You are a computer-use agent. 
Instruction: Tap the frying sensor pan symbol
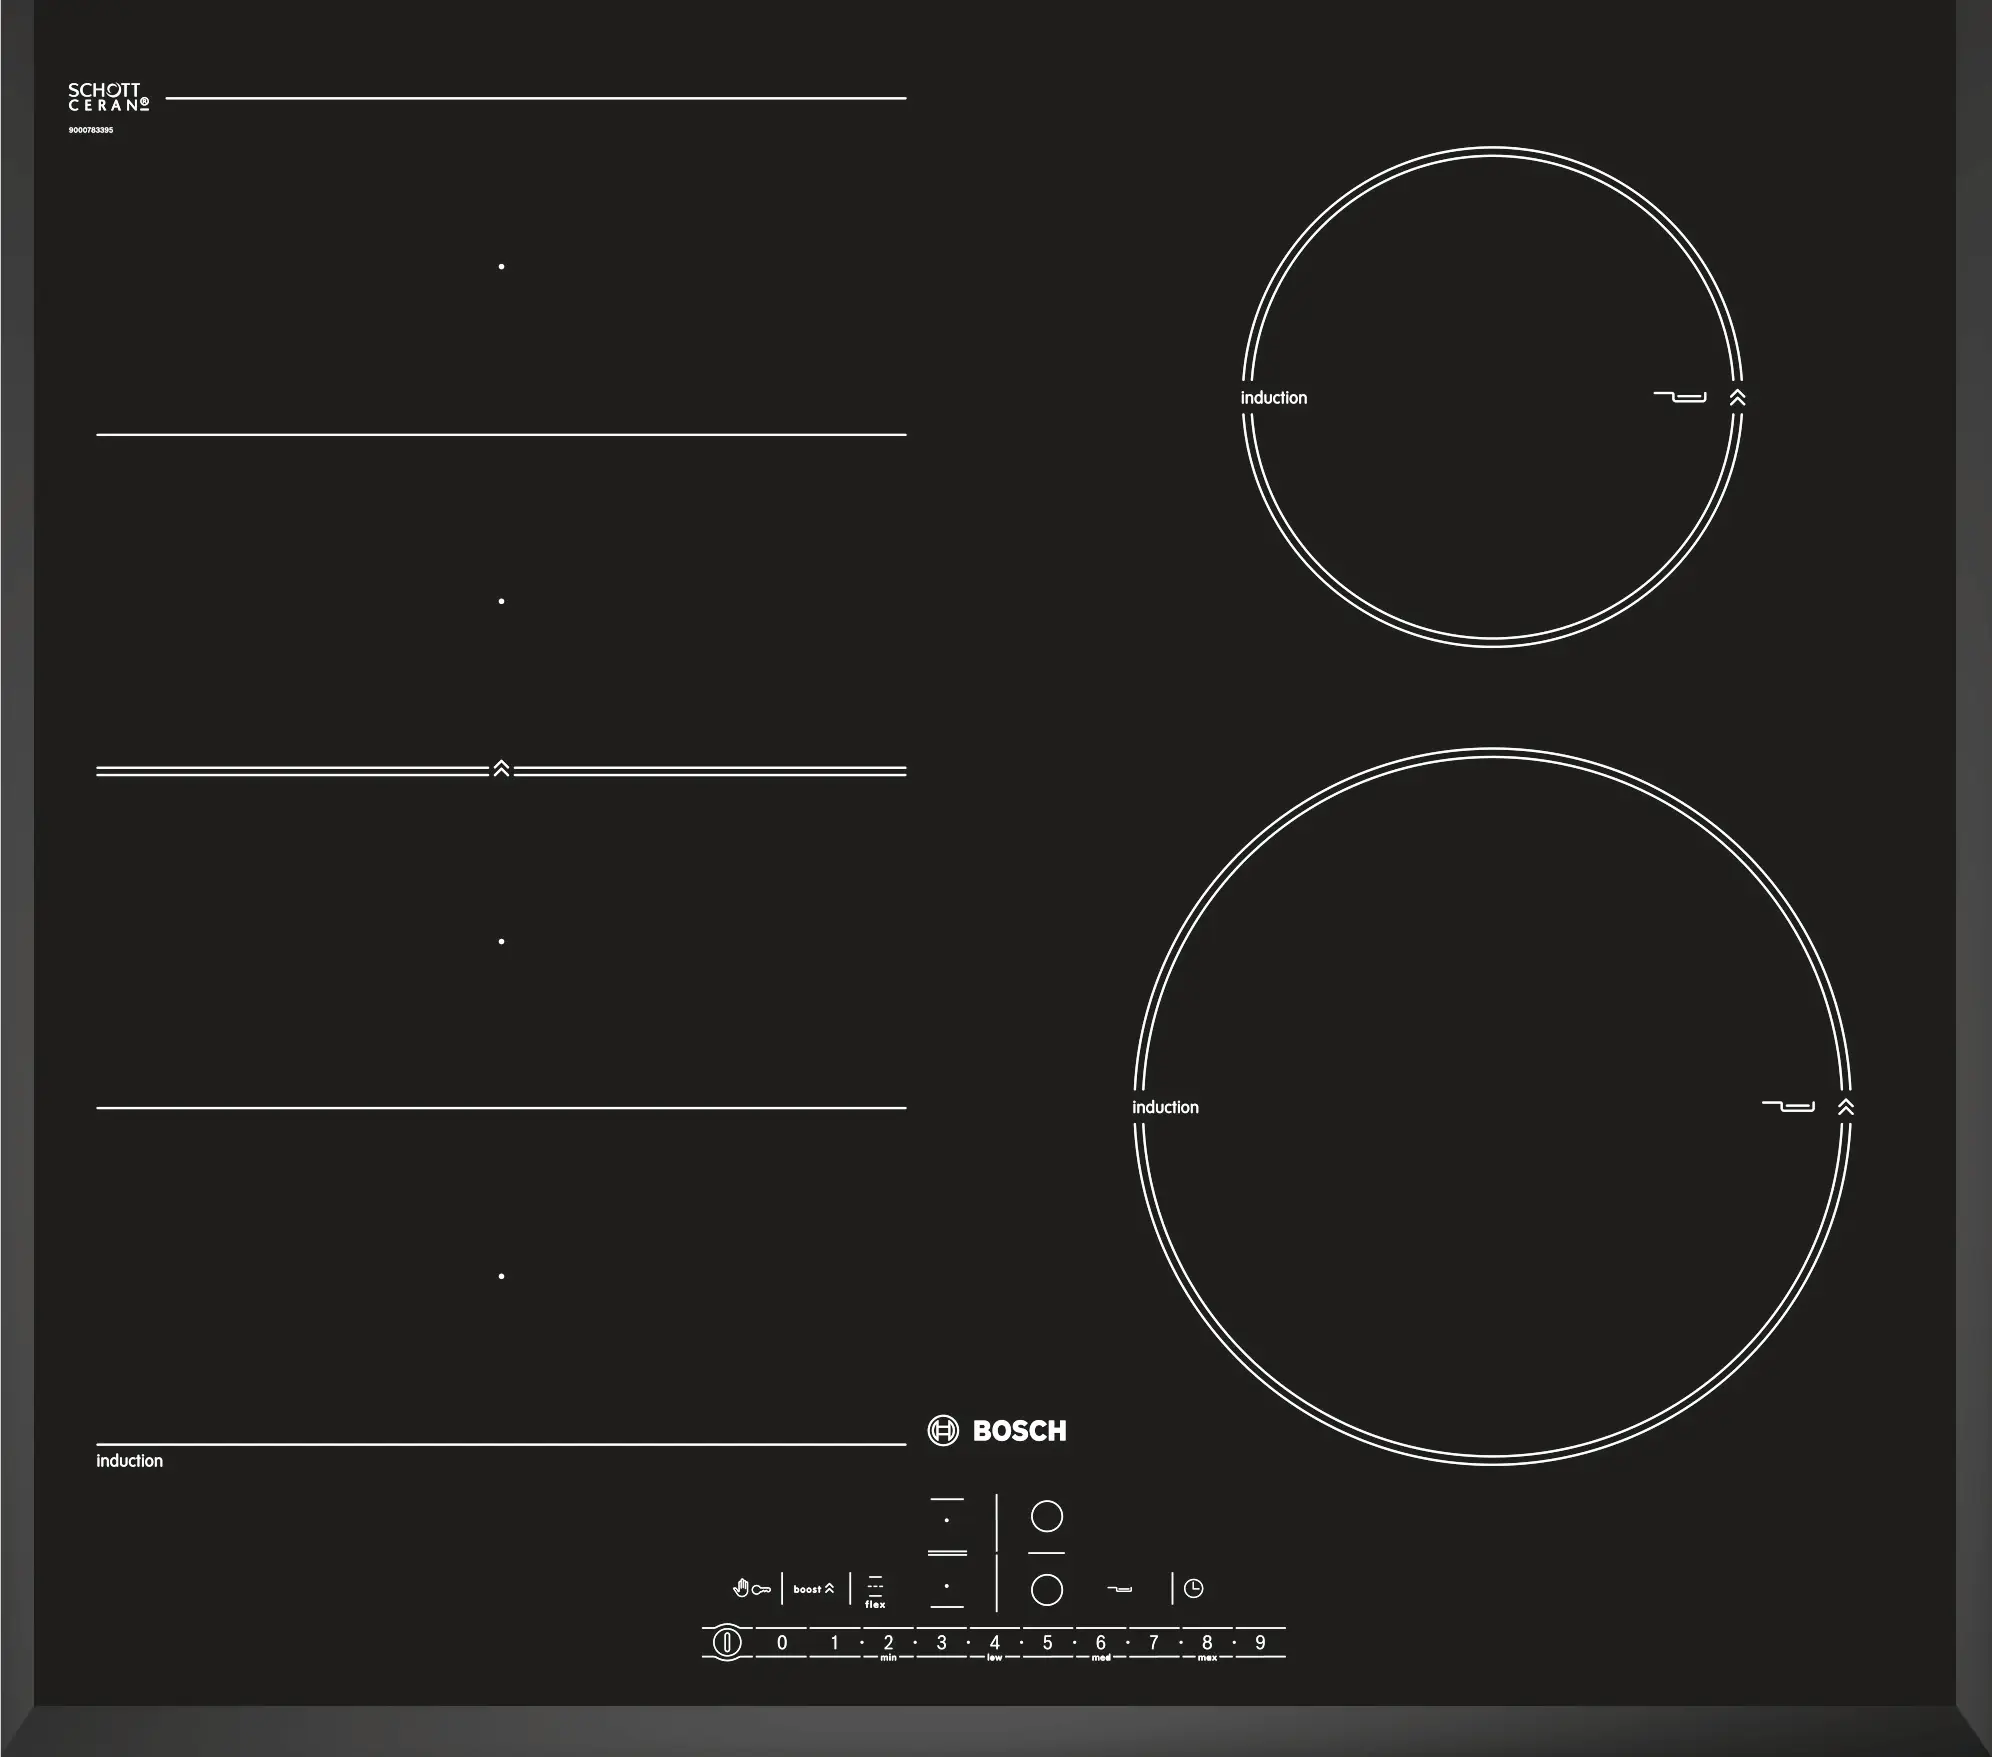pyautogui.click(x=1120, y=1588)
